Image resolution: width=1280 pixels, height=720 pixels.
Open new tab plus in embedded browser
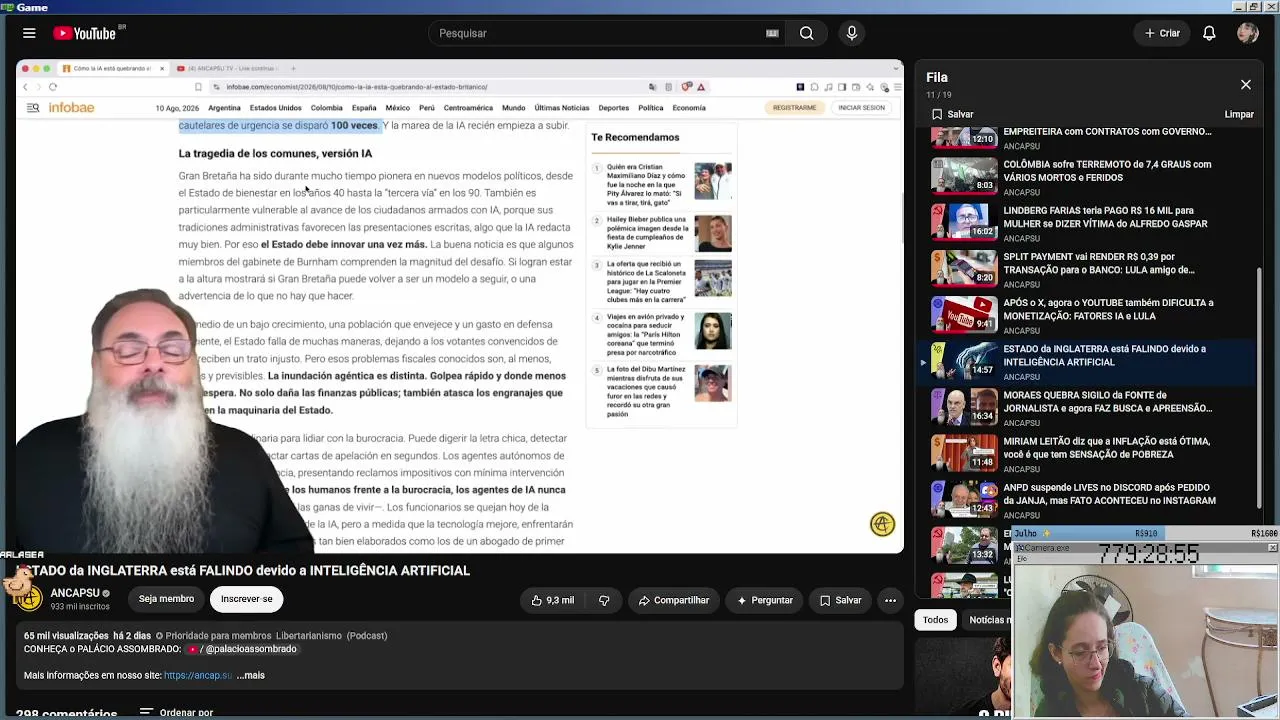[294, 69]
